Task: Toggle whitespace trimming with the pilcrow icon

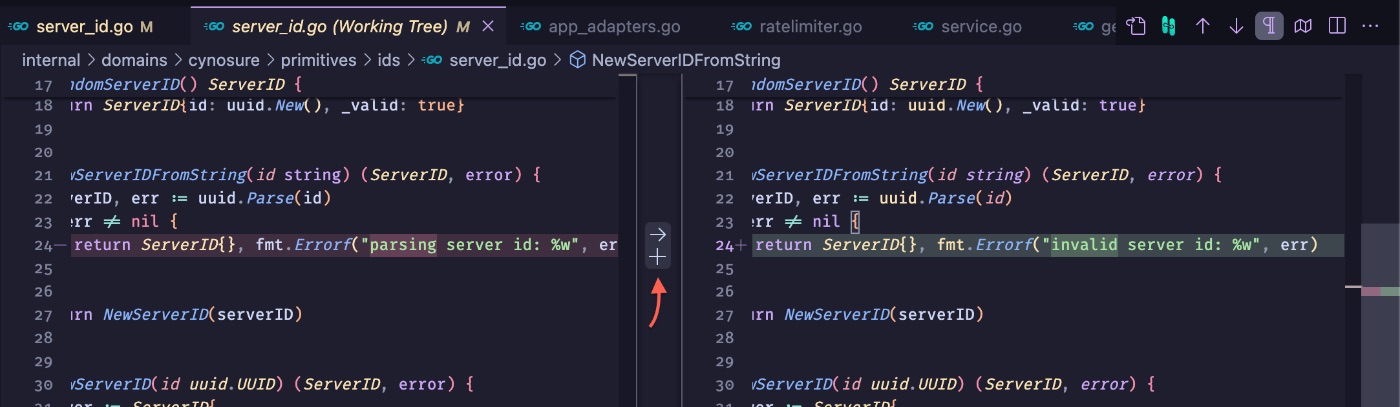Action: [x=1269, y=26]
